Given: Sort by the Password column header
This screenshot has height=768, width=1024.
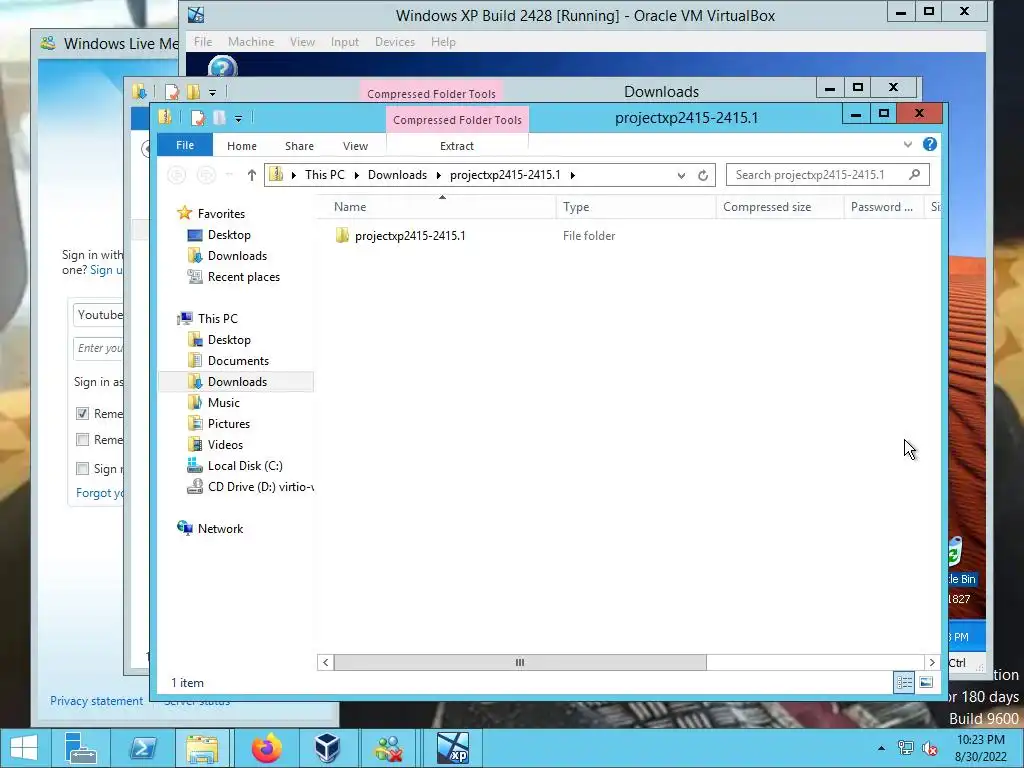Looking at the screenshot, I should coord(884,207).
